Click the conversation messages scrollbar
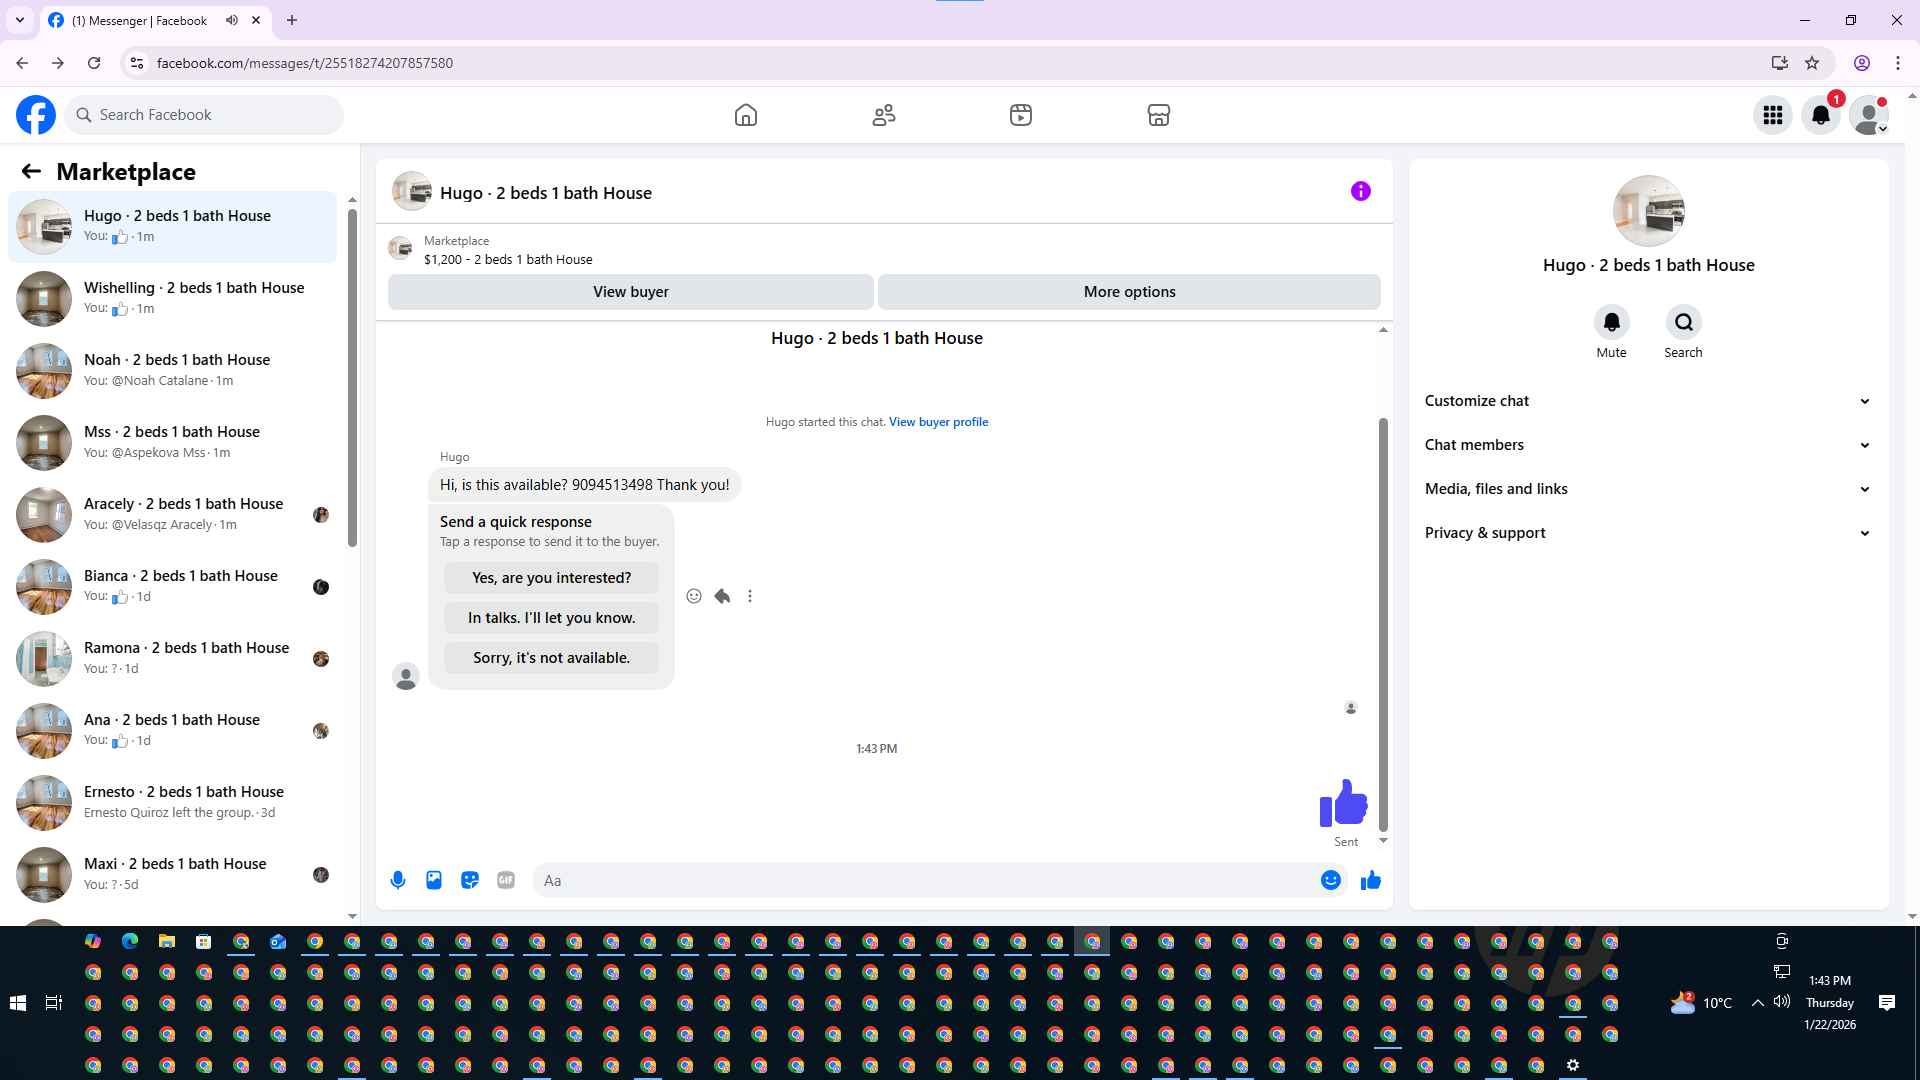This screenshot has height=1080, width=1920. tap(1384, 625)
